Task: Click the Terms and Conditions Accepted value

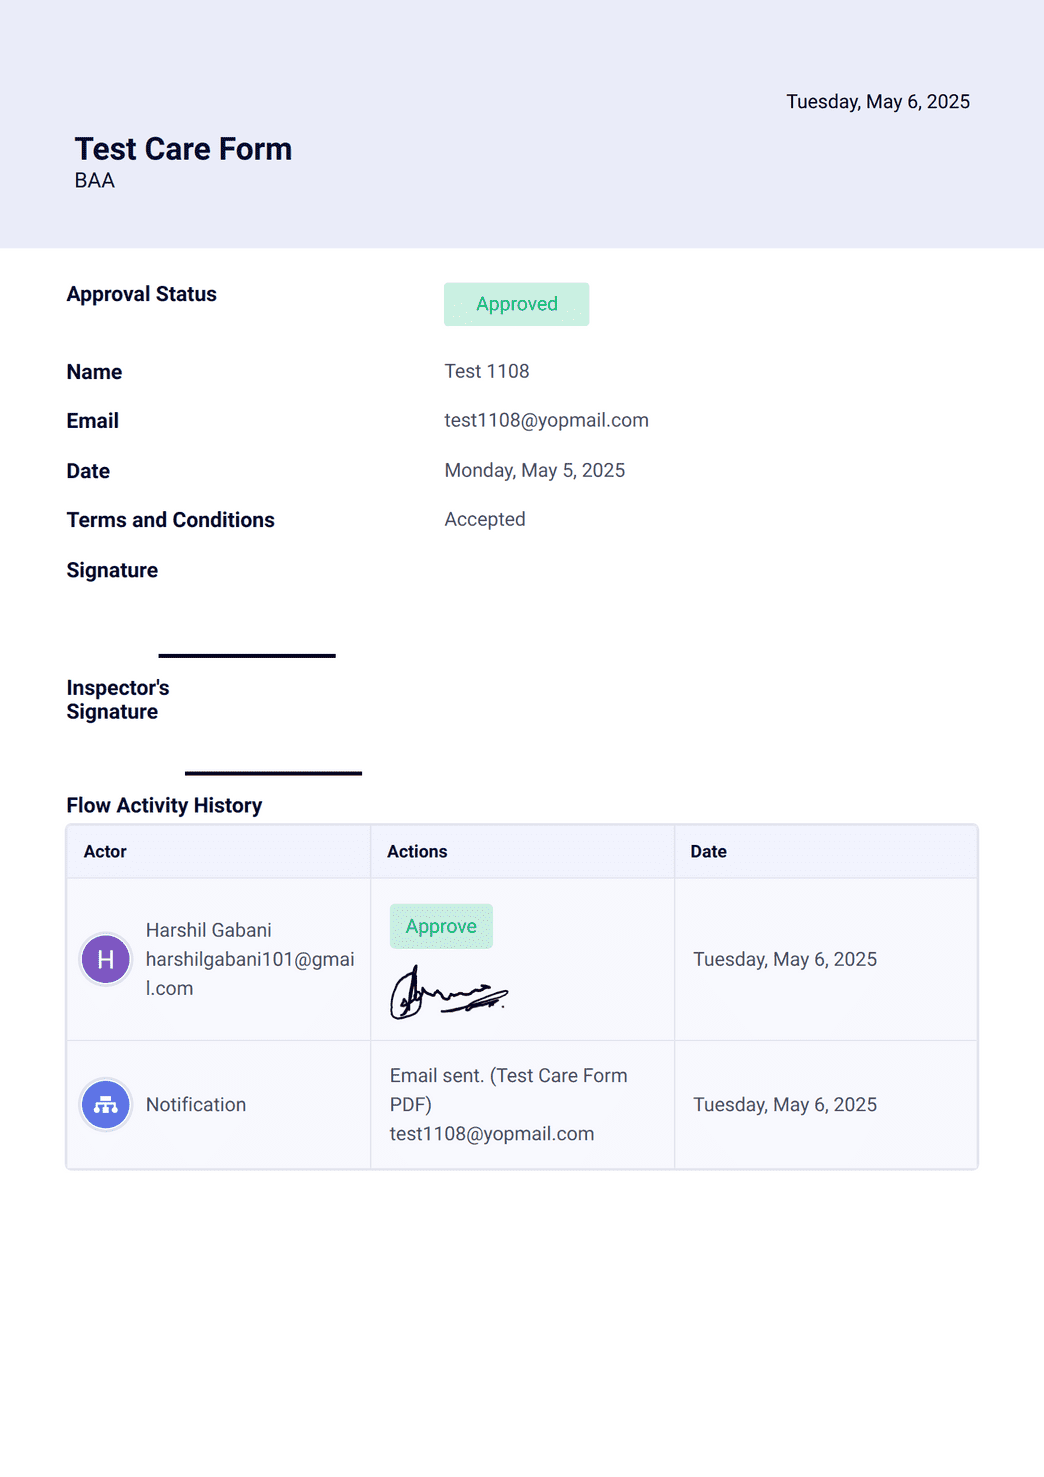Action: (485, 520)
